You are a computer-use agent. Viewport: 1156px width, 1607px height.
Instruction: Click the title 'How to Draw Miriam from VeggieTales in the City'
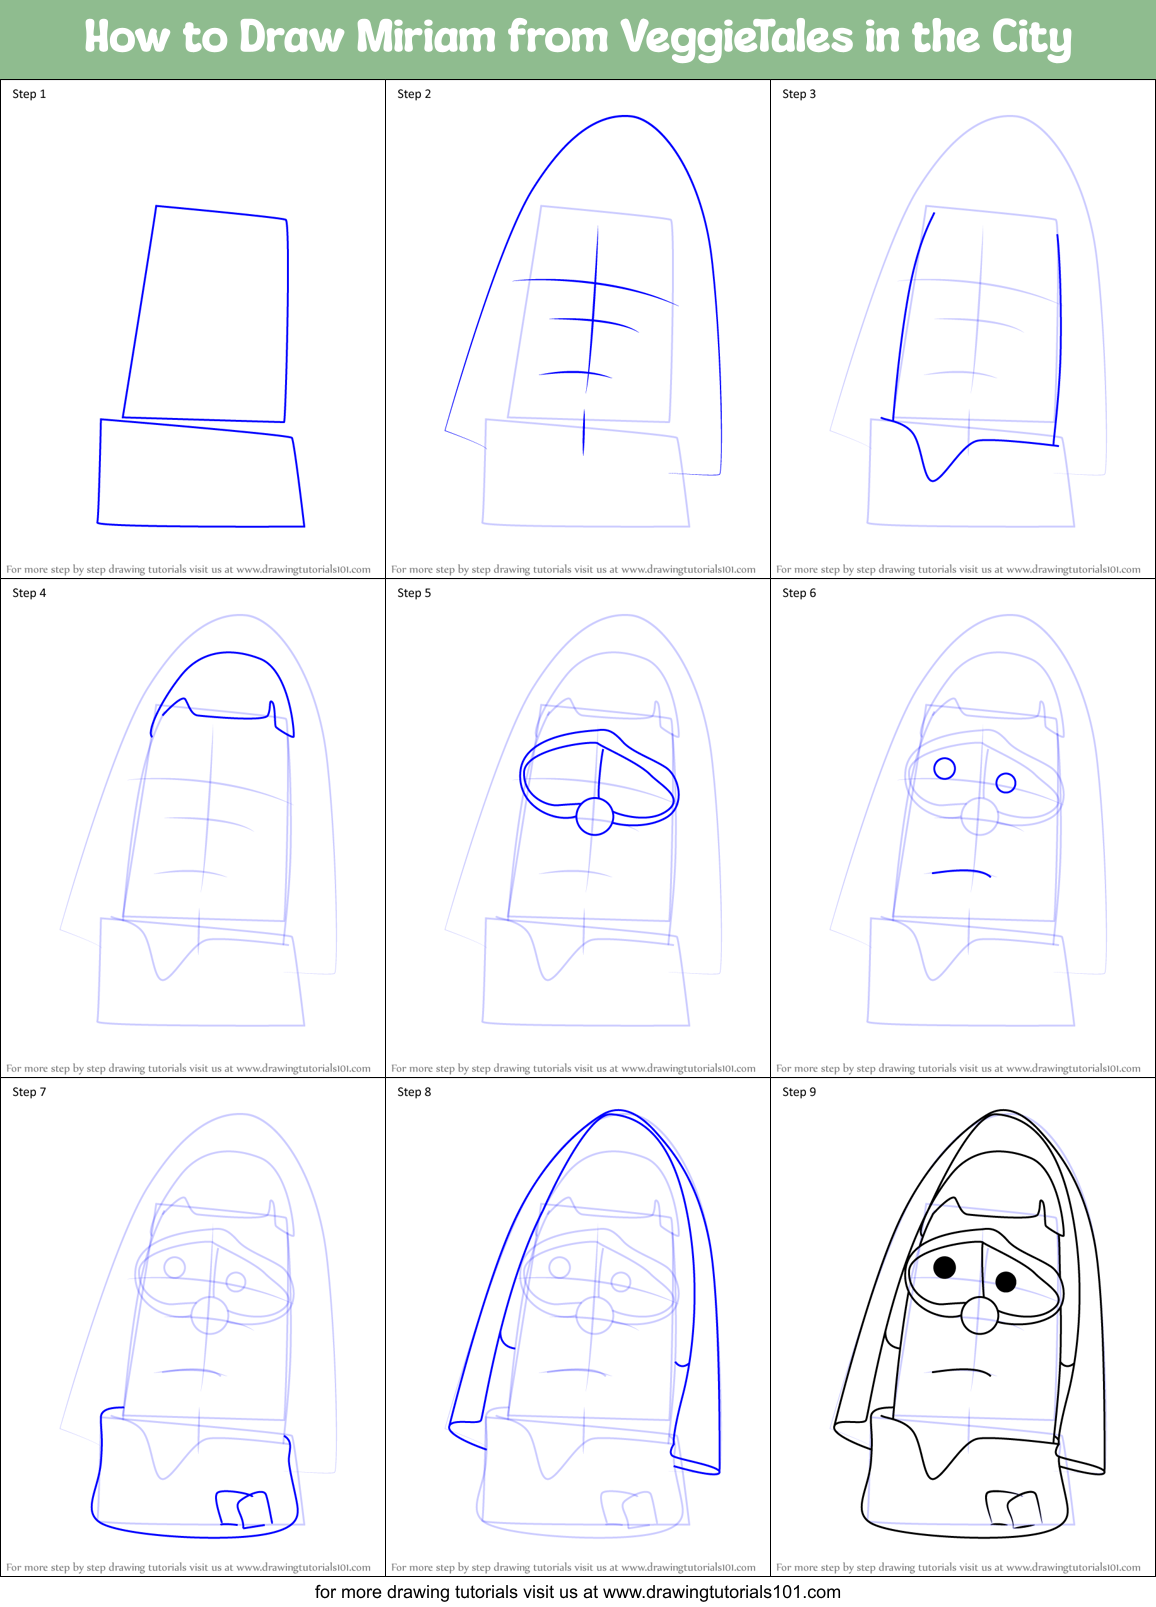click(x=578, y=38)
